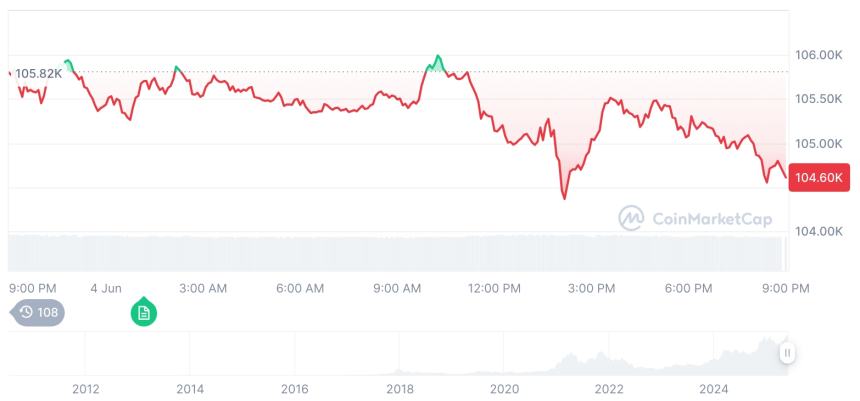Click the range slider handle on the year navigator
The width and height of the screenshot is (860, 401).
(x=788, y=352)
